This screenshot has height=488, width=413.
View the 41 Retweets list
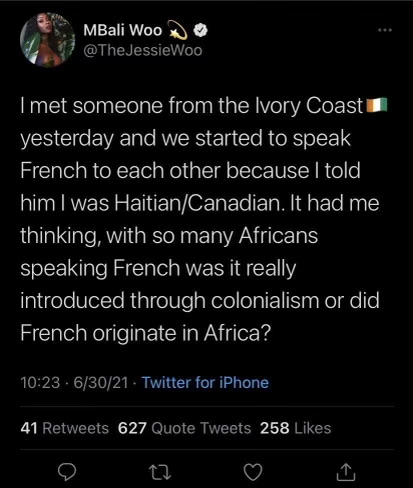[65, 428]
